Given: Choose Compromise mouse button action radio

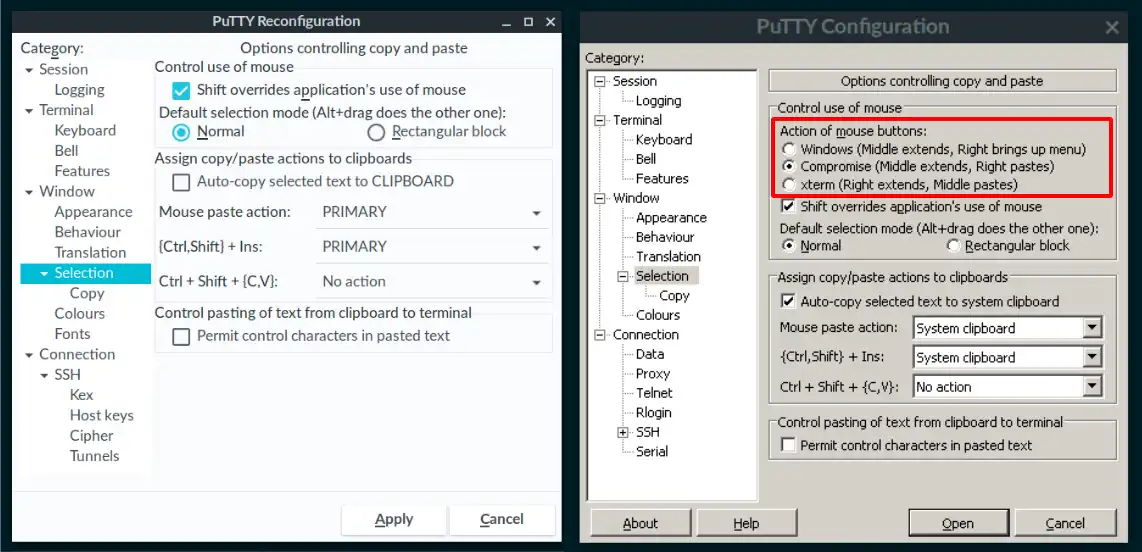Looking at the screenshot, I should point(788,167).
